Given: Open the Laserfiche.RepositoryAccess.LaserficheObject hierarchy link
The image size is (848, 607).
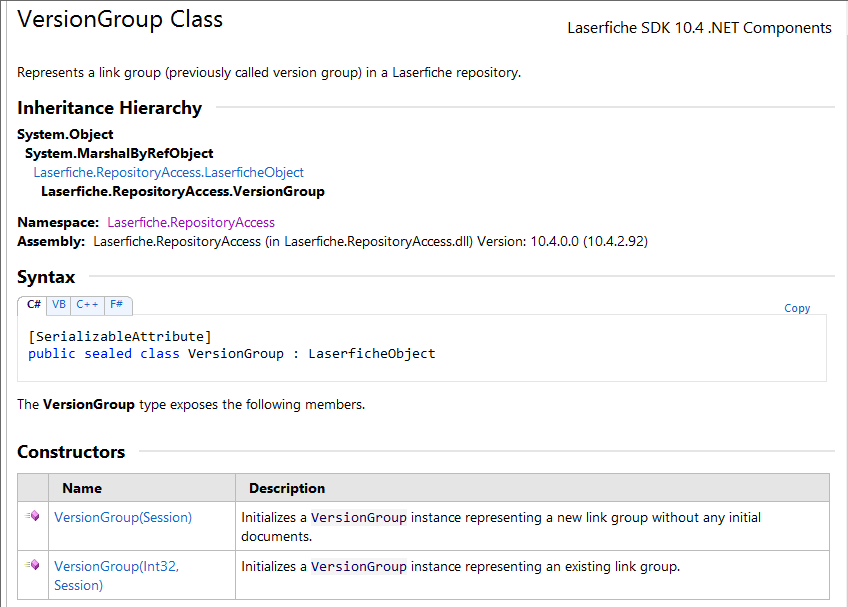Looking at the screenshot, I should (169, 173).
